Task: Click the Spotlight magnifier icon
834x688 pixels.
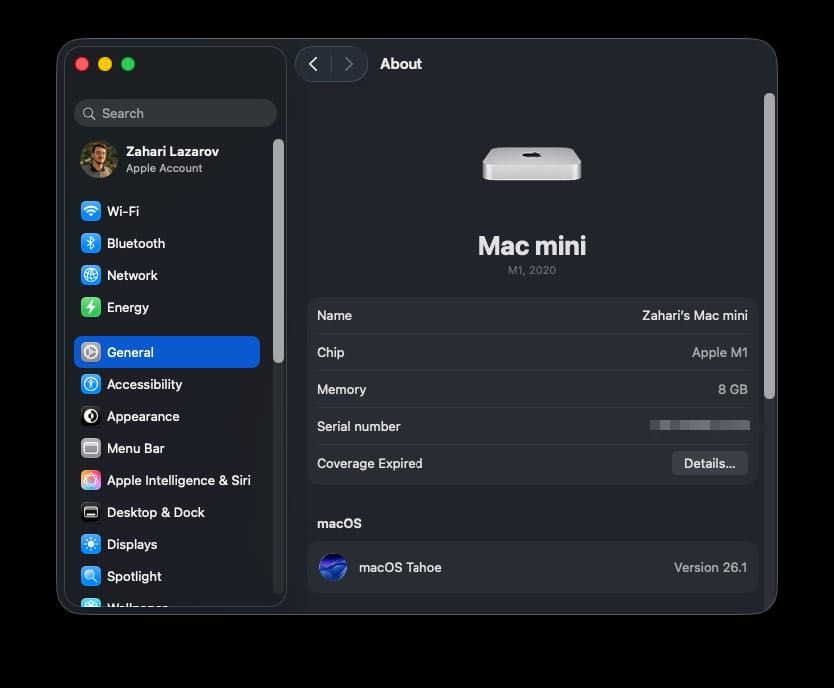Action: tap(91, 576)
